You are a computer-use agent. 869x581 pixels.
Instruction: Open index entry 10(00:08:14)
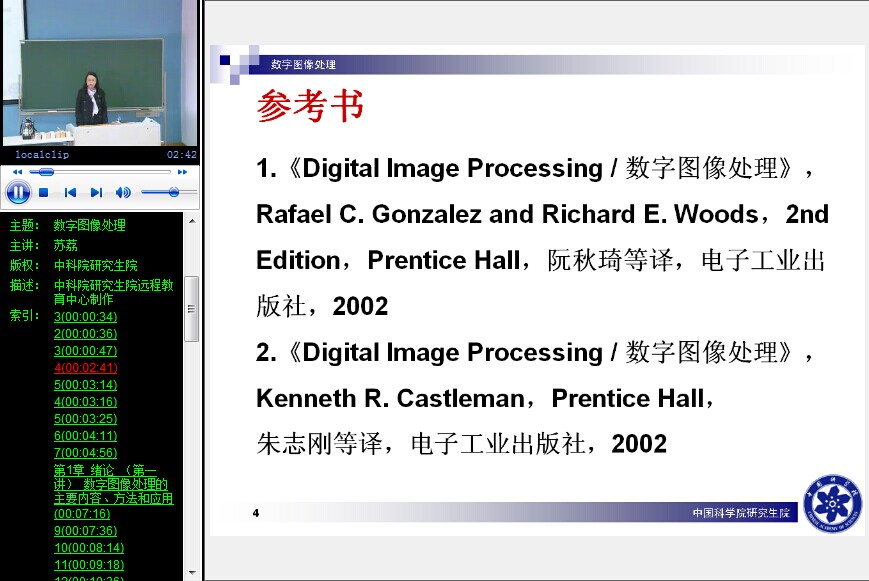tap(89, 548)
